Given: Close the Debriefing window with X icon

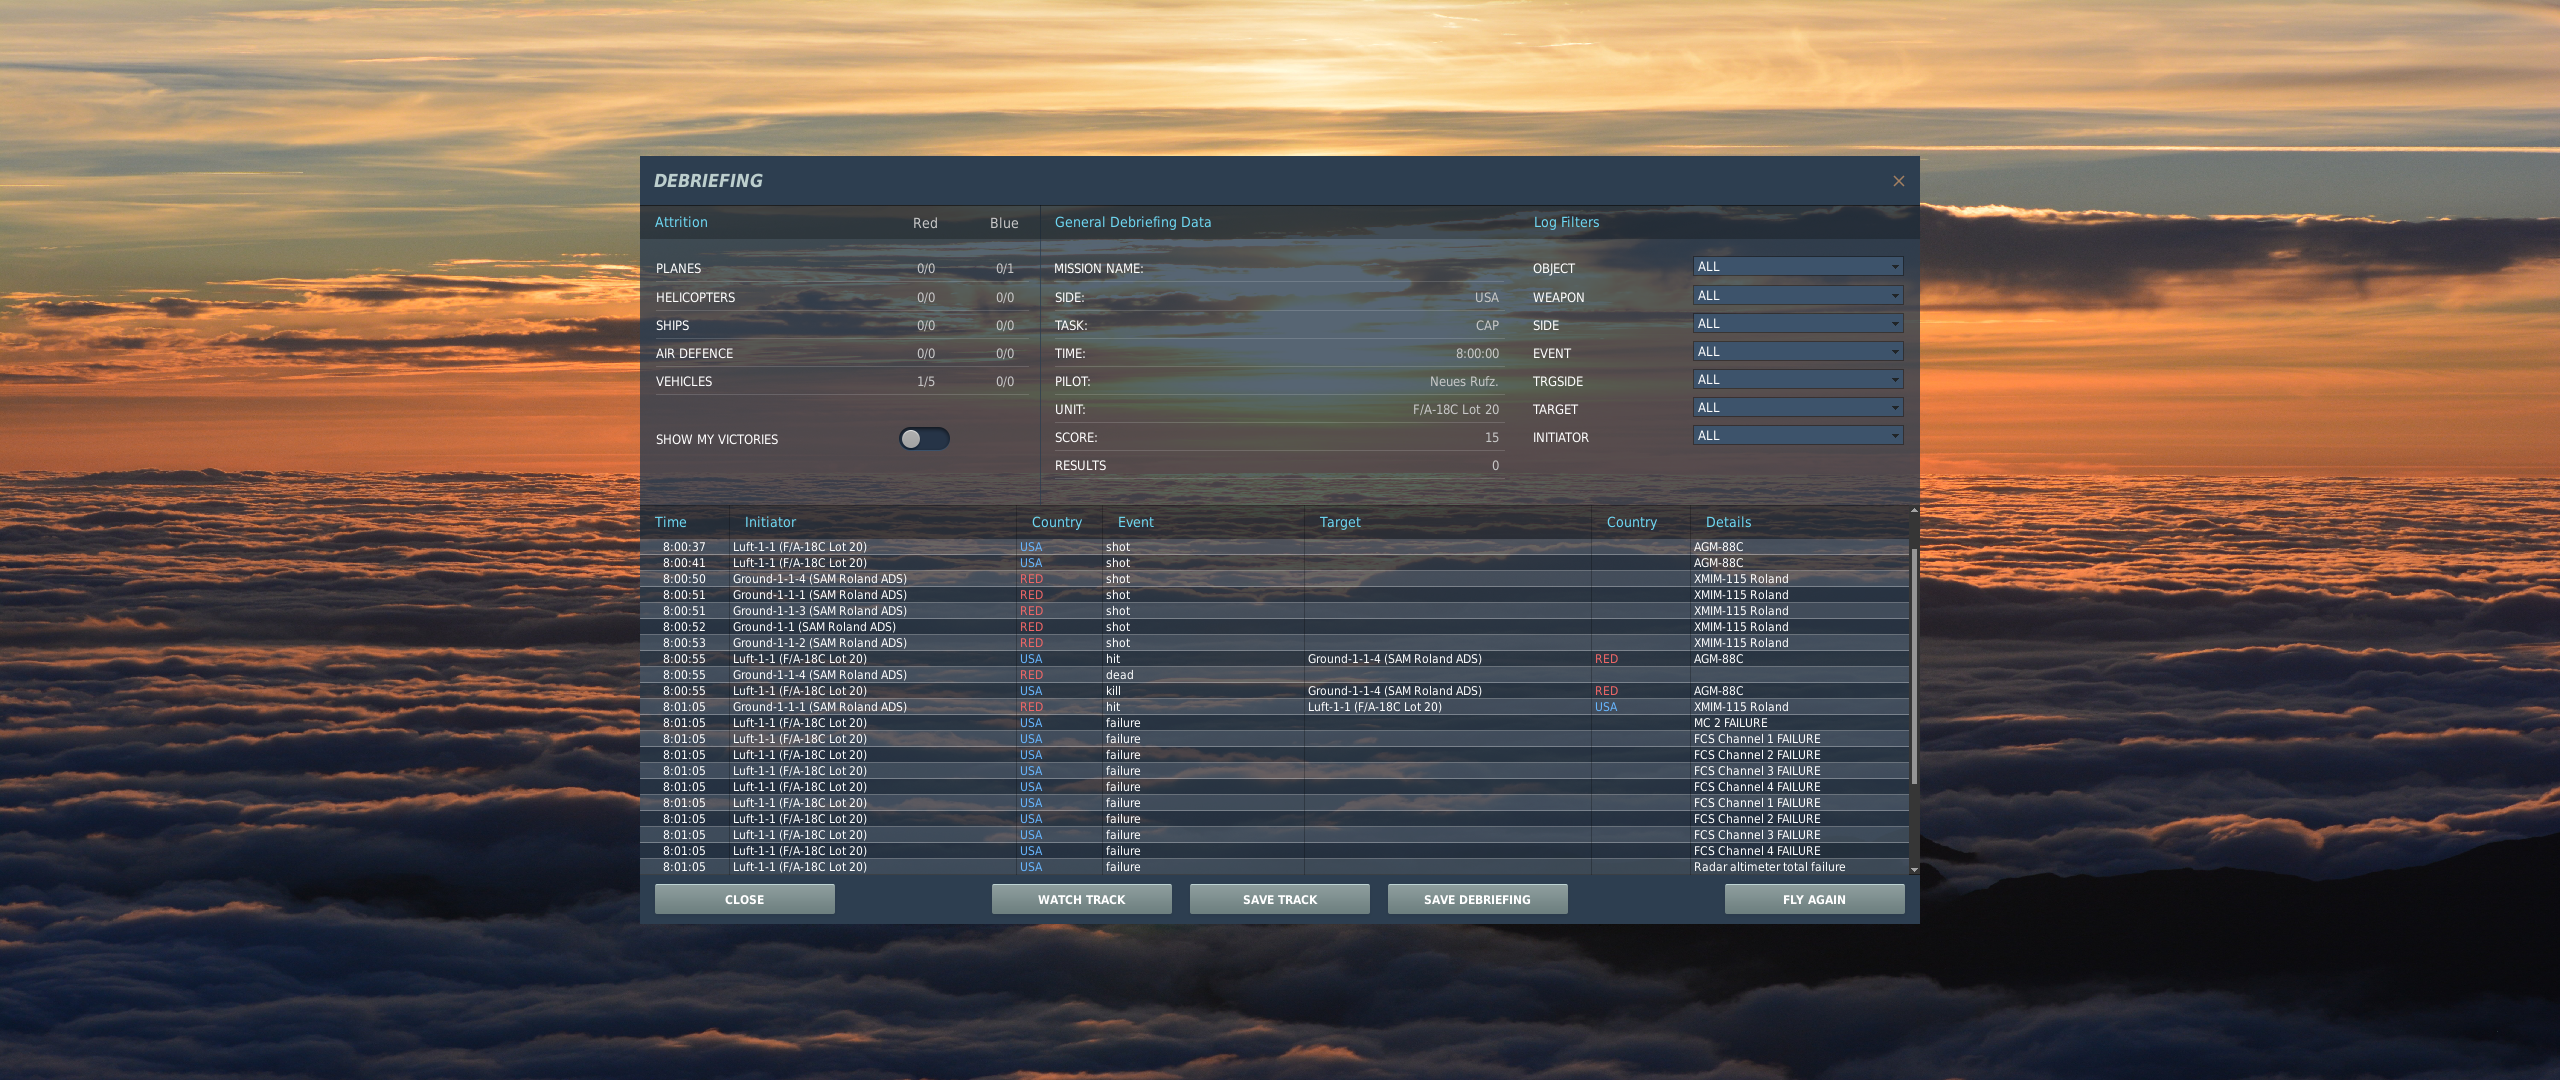Looking at the screenshot, I should tap(1898, 181).
